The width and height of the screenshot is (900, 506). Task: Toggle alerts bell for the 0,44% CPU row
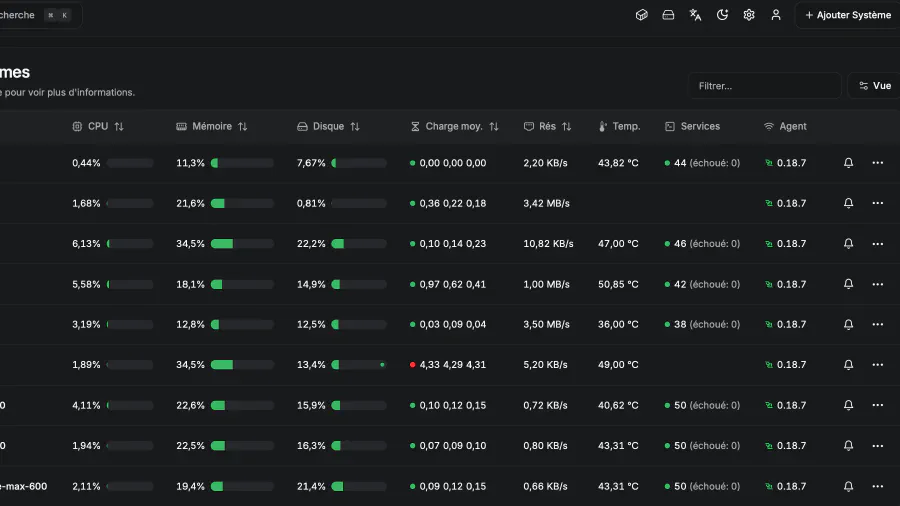coord(848,163)
